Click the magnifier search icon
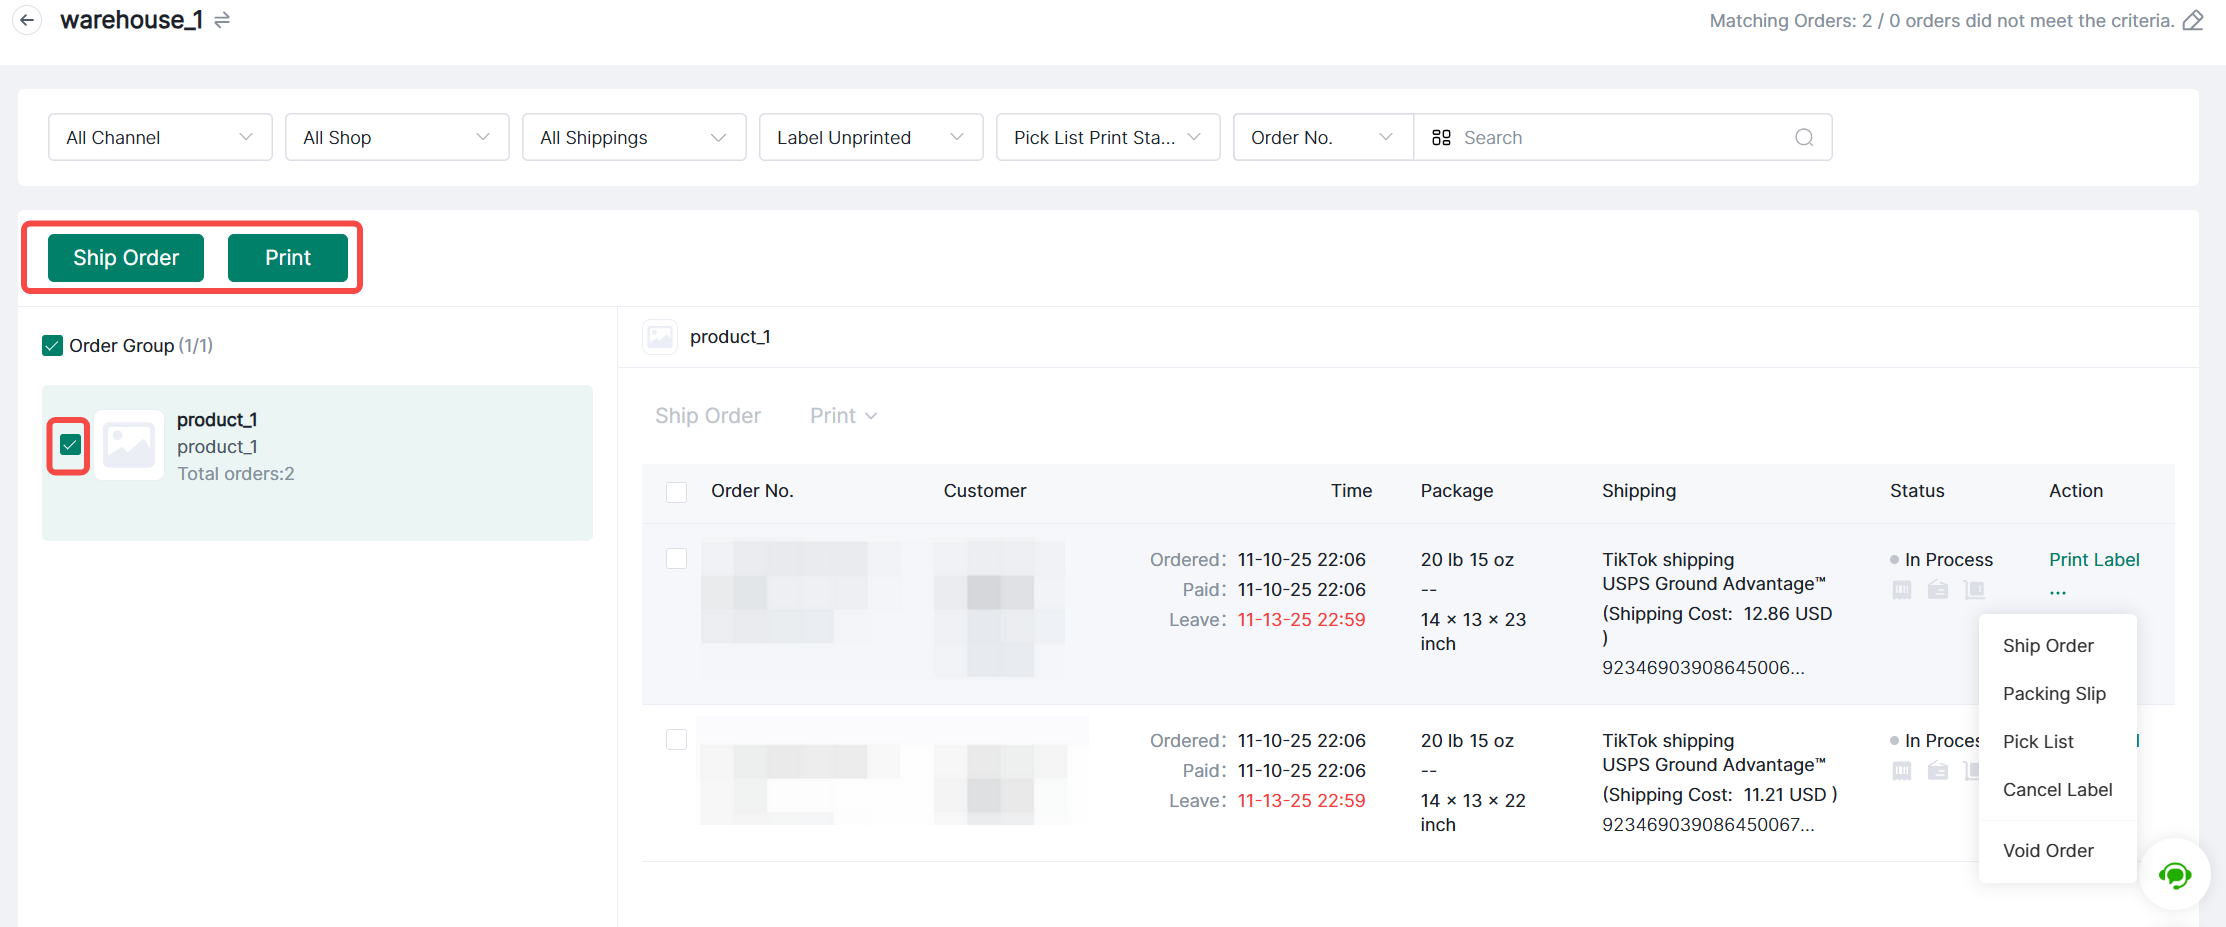 (1804, 138)
